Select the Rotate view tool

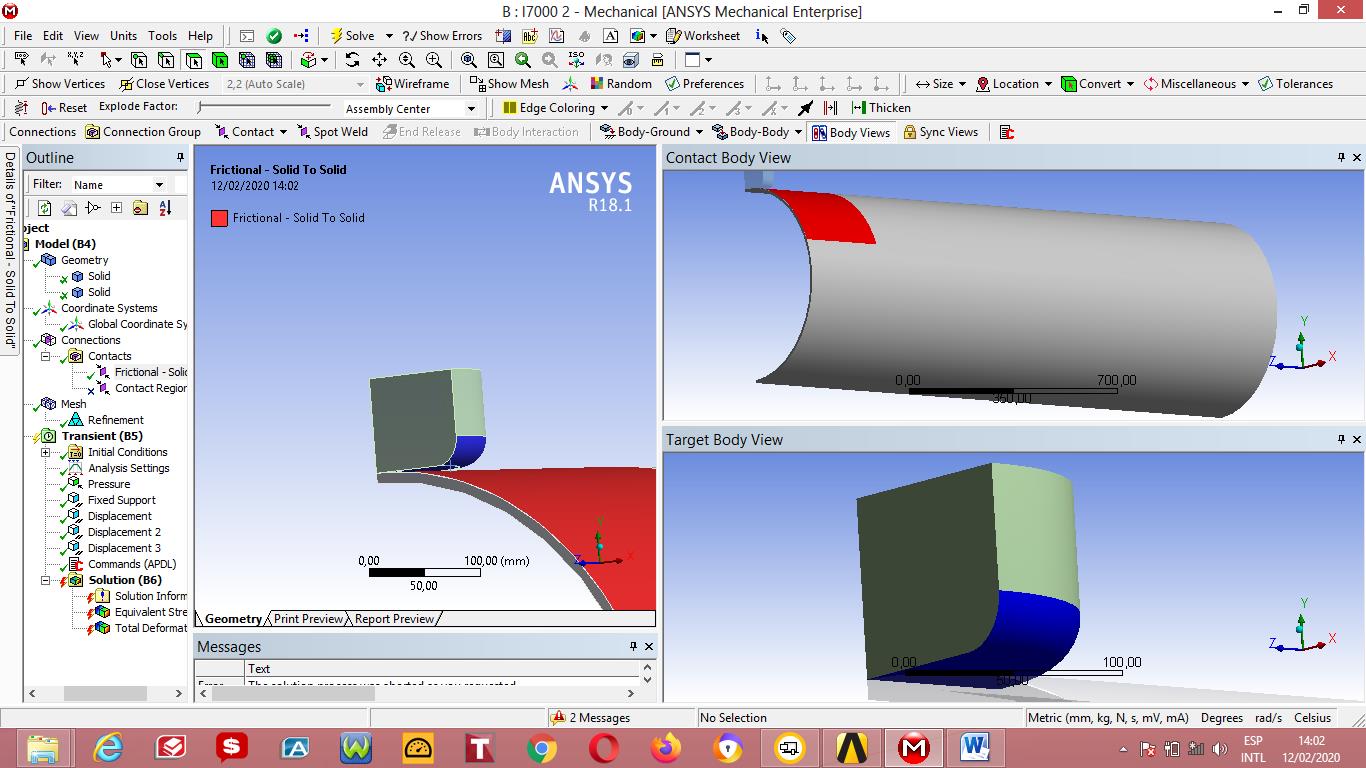(352, 60)
